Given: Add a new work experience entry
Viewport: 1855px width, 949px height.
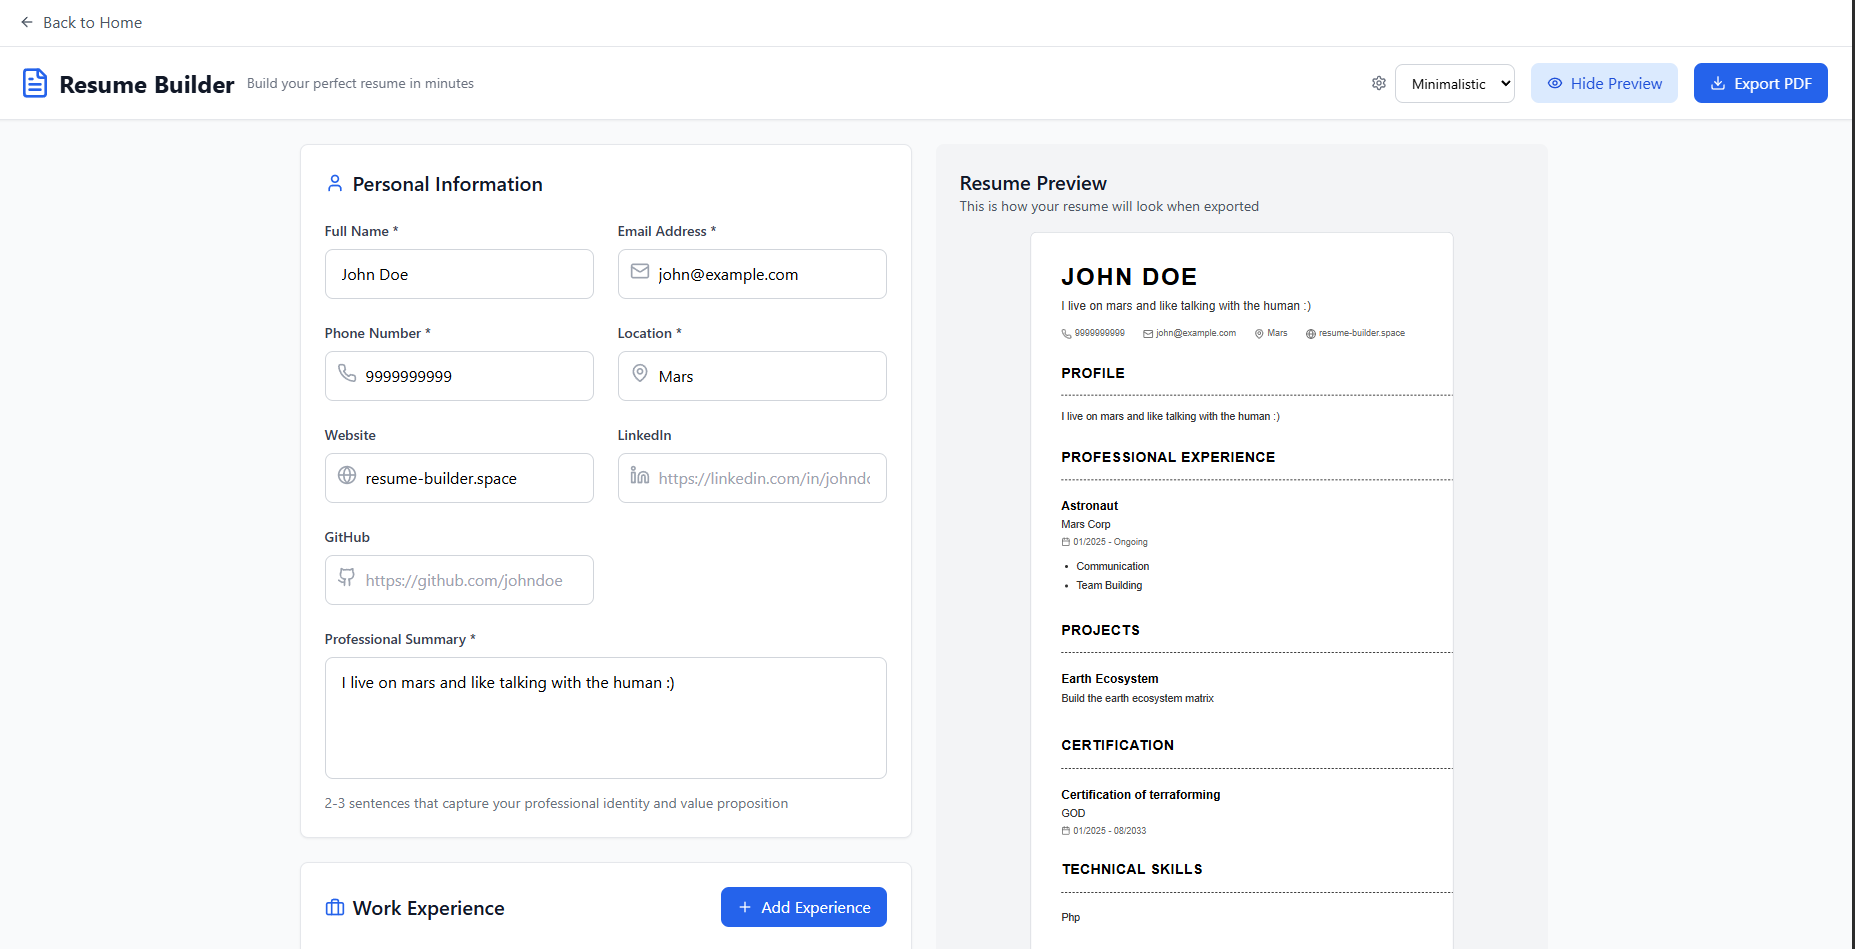Looking at the screenshot, I should point(803,907).
